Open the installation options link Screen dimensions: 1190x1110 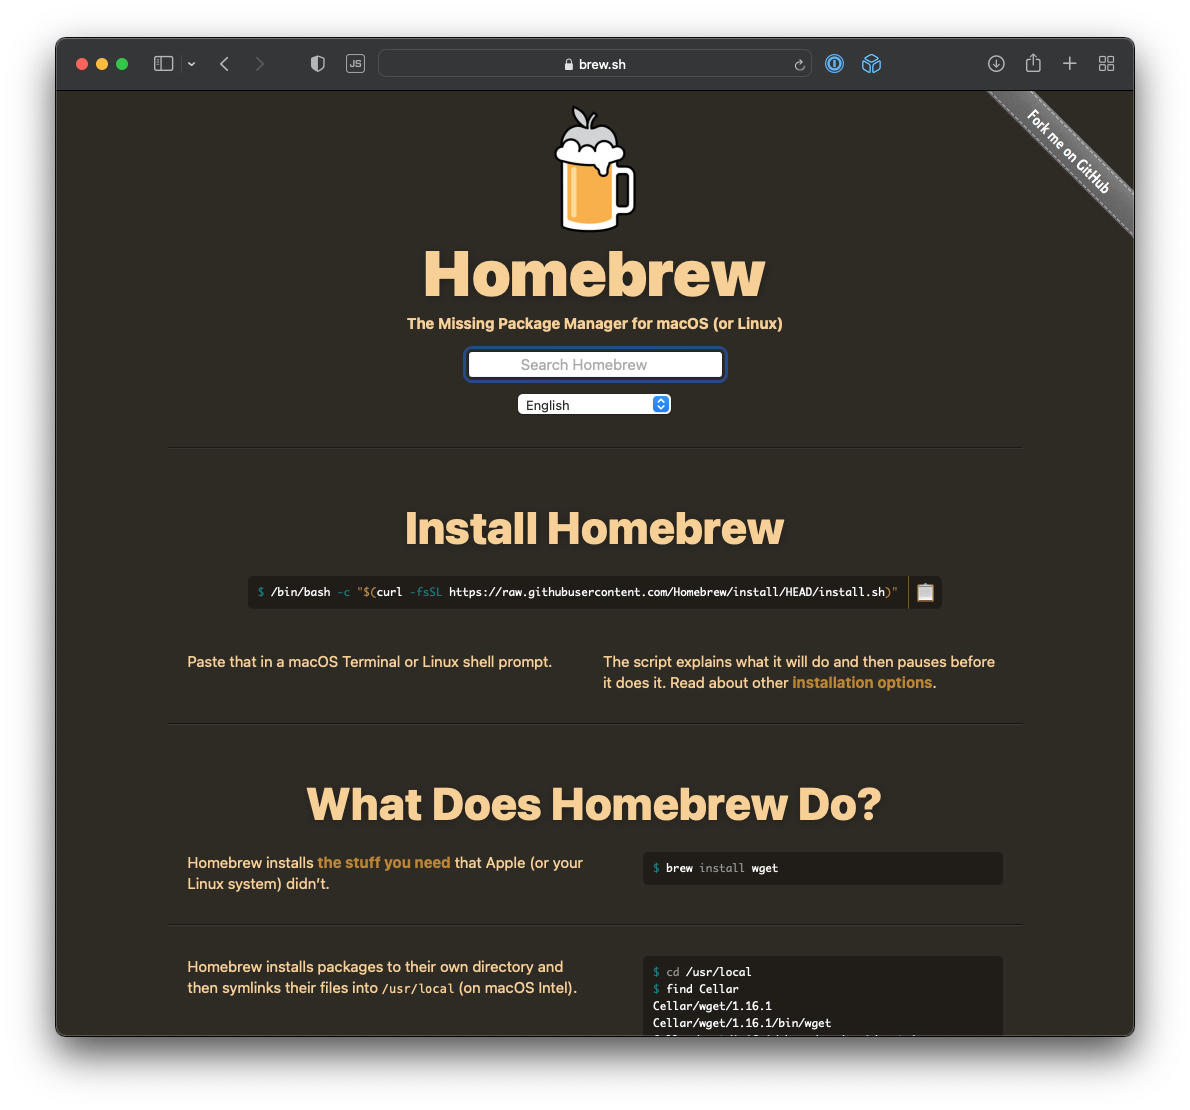[862, 683]
